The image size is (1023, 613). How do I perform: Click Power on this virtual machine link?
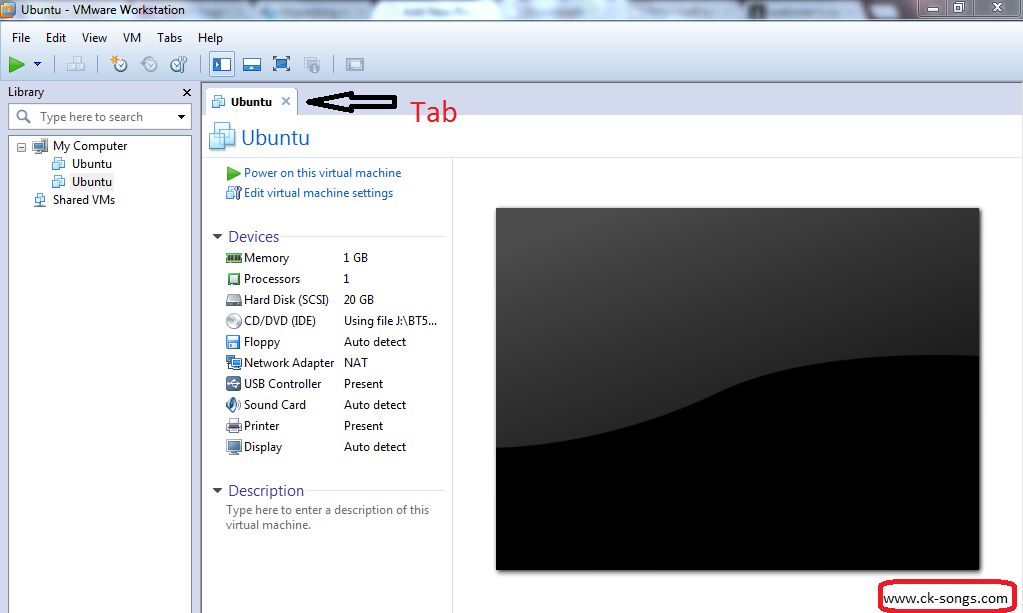pos(322,173)
